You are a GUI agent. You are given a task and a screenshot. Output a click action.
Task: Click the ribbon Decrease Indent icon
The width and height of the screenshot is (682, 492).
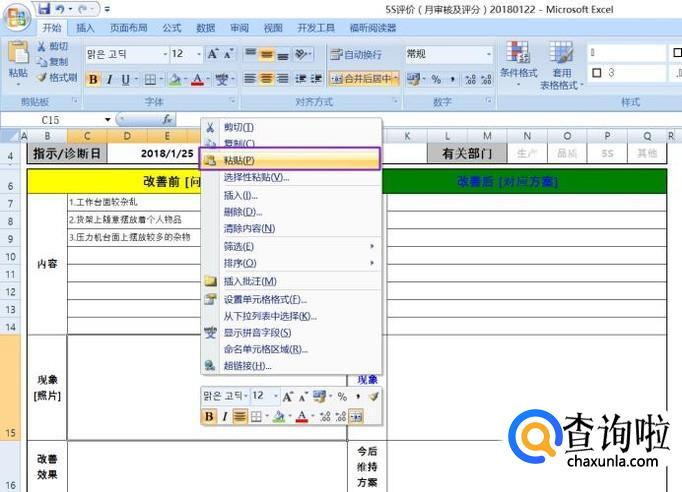tap(301, 79)
